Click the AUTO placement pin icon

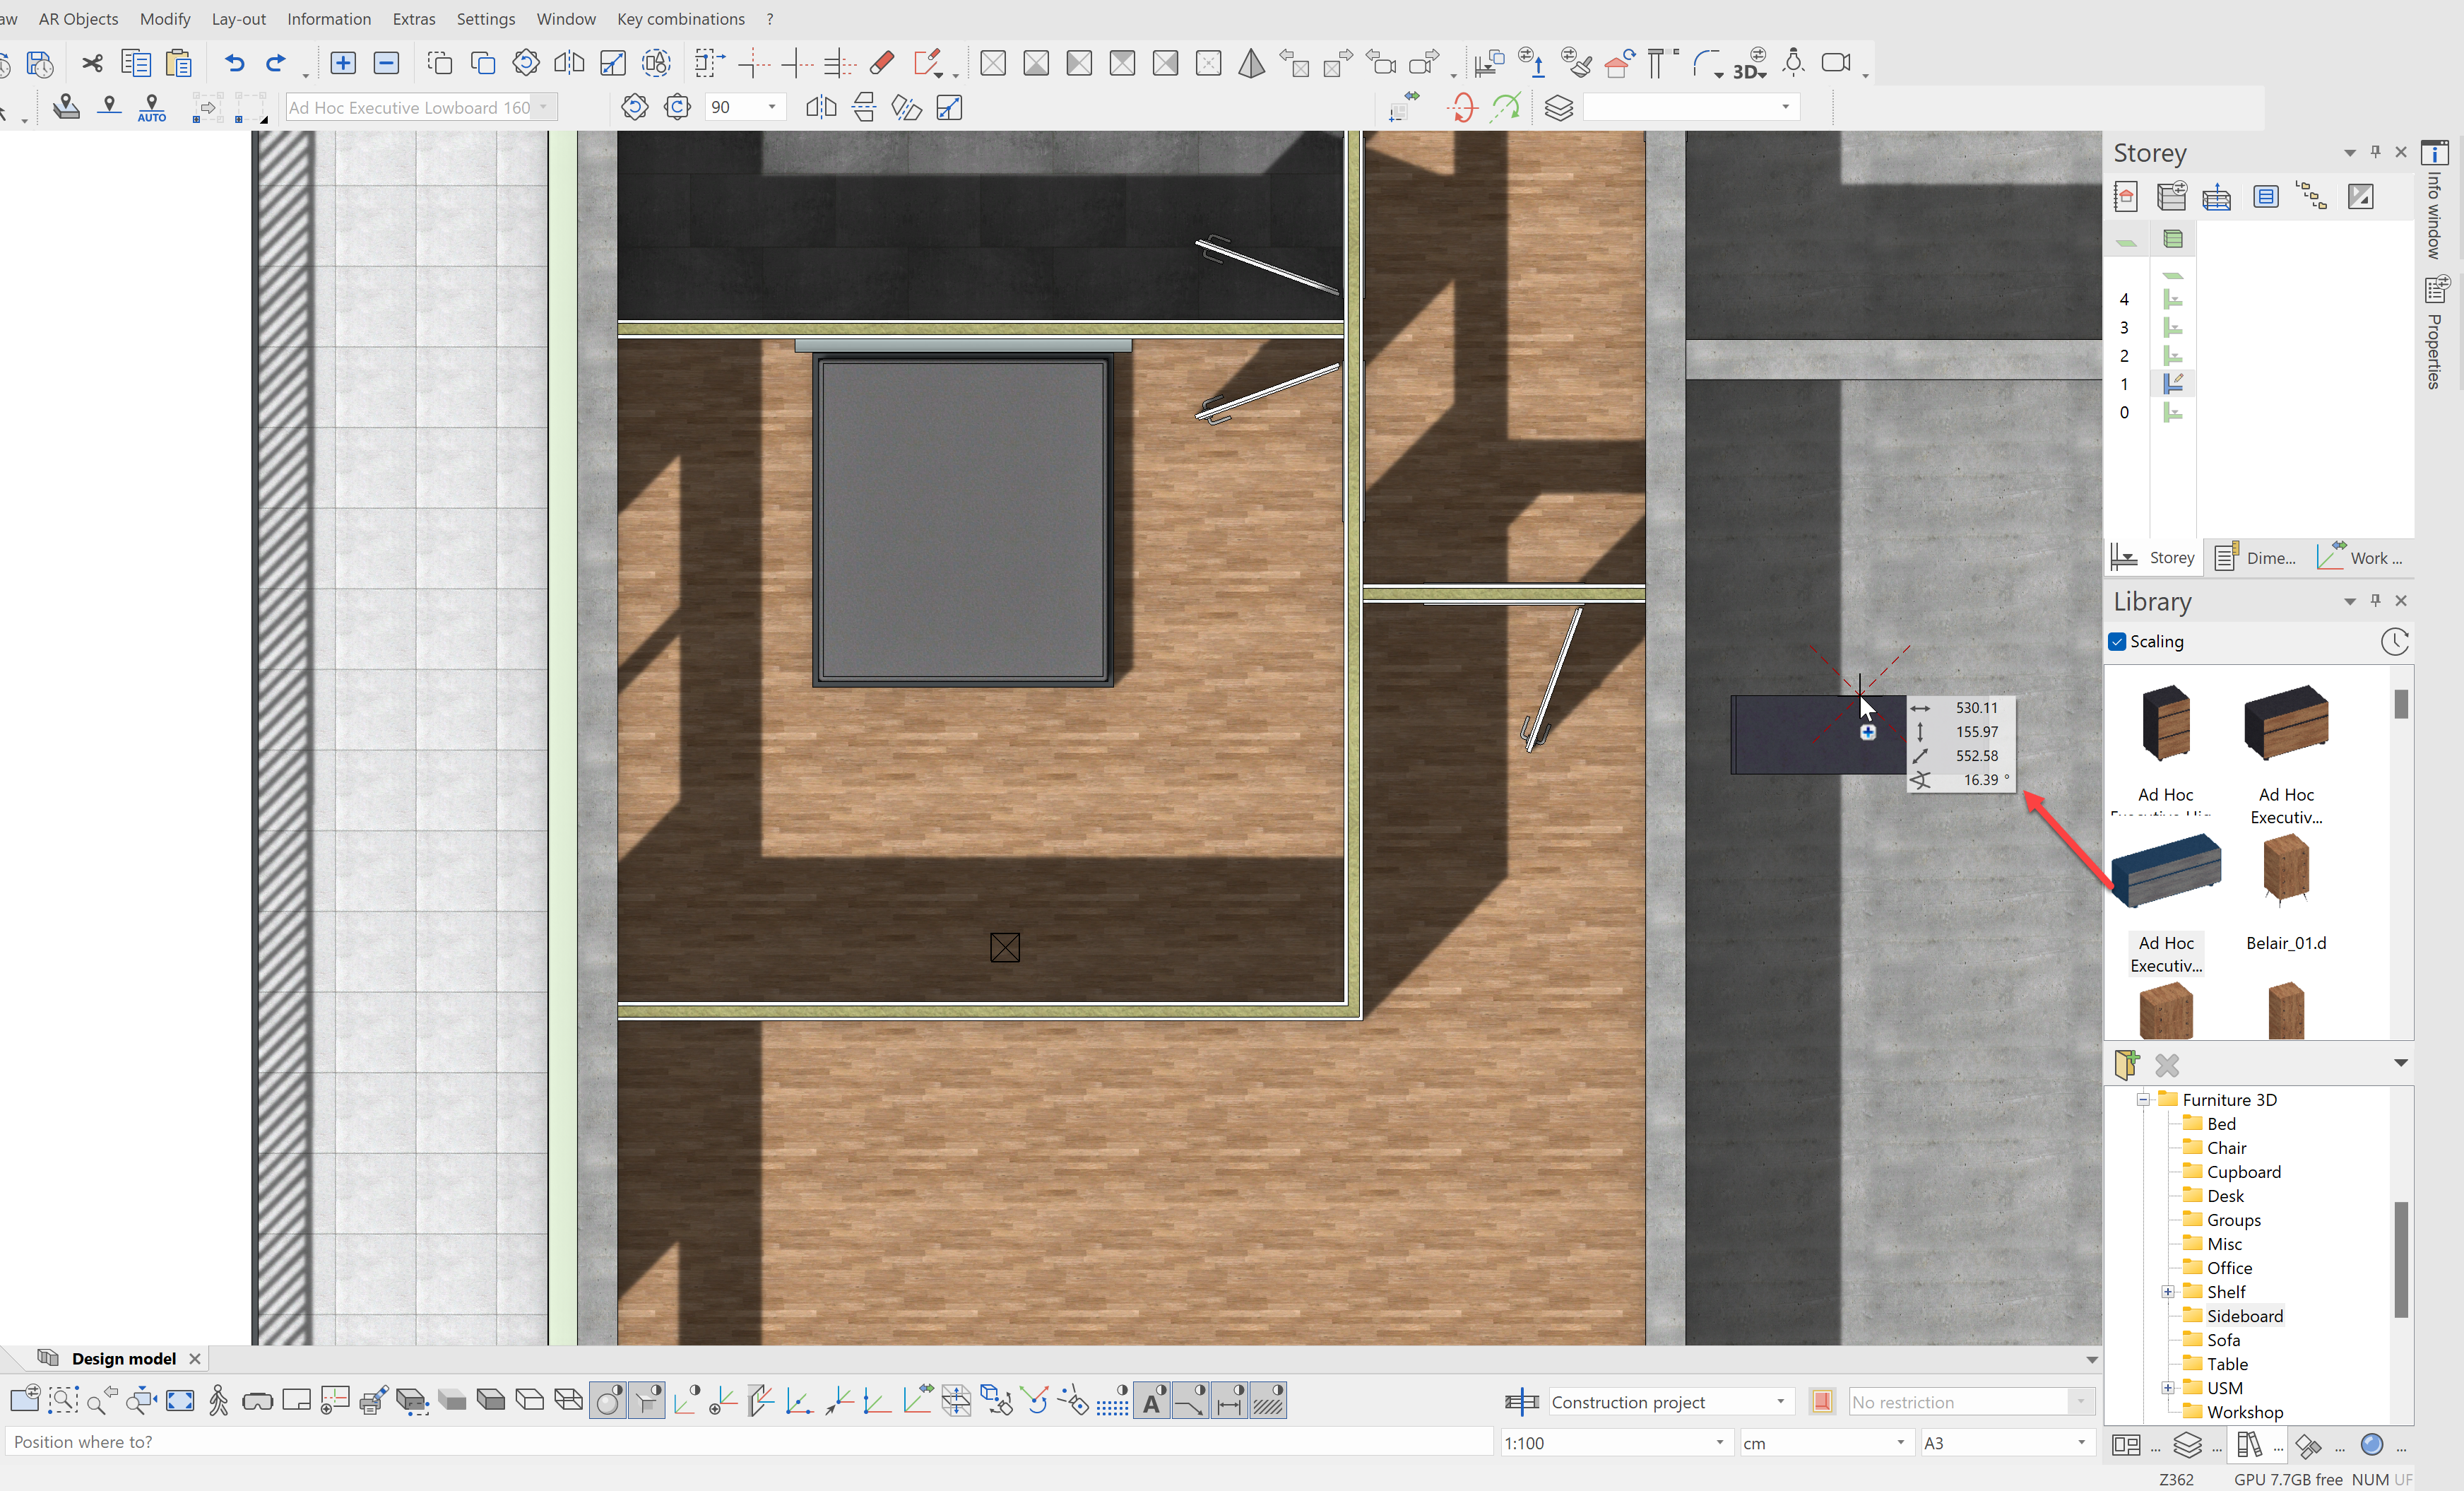[x=152, y=108]
